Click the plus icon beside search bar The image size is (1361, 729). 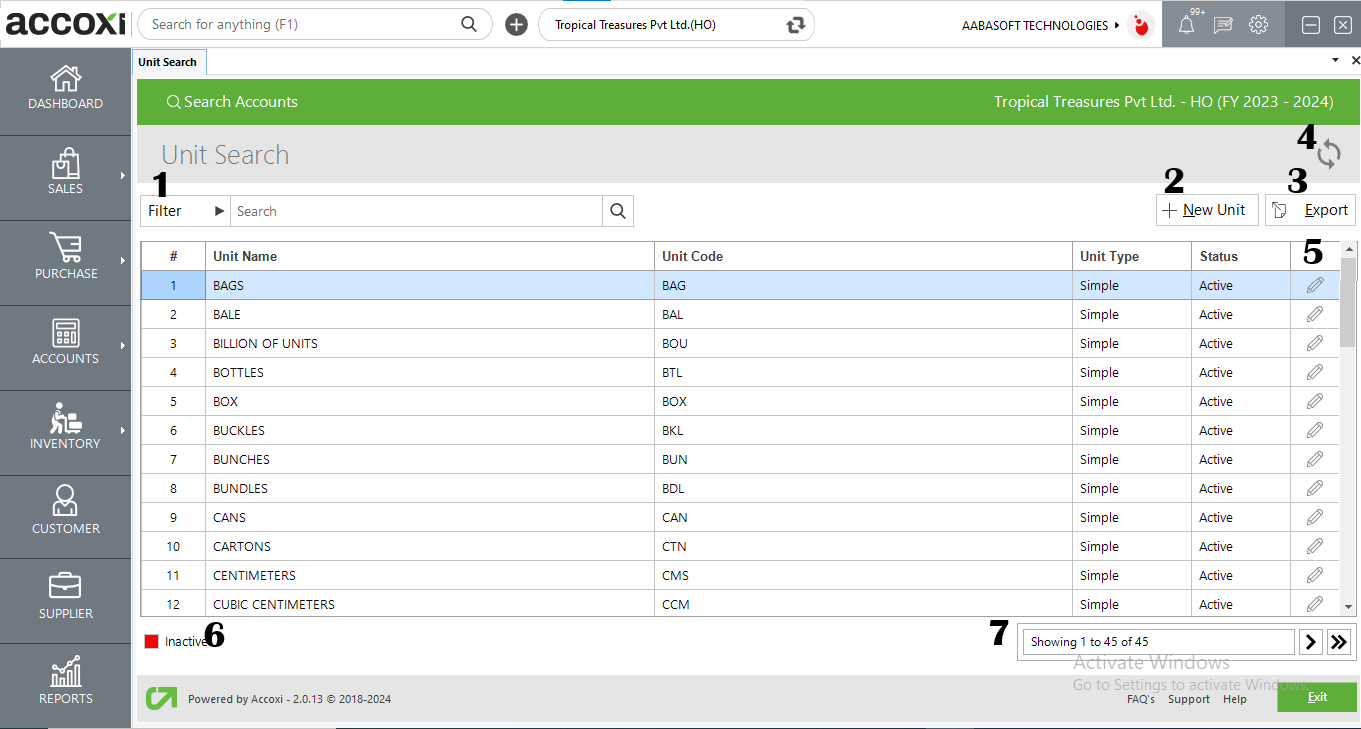pyautogui.click(x=515, y=23)
